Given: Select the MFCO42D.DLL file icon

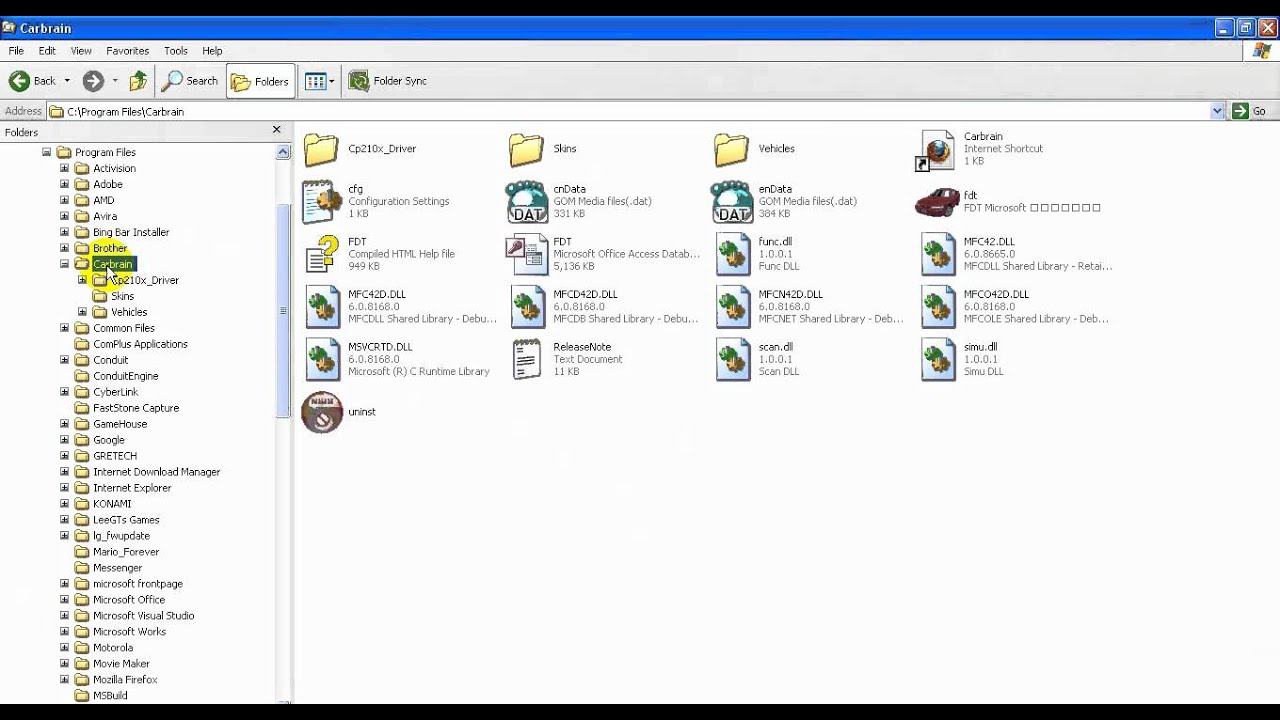Looking at the screenshot, I should coord(938,307).
